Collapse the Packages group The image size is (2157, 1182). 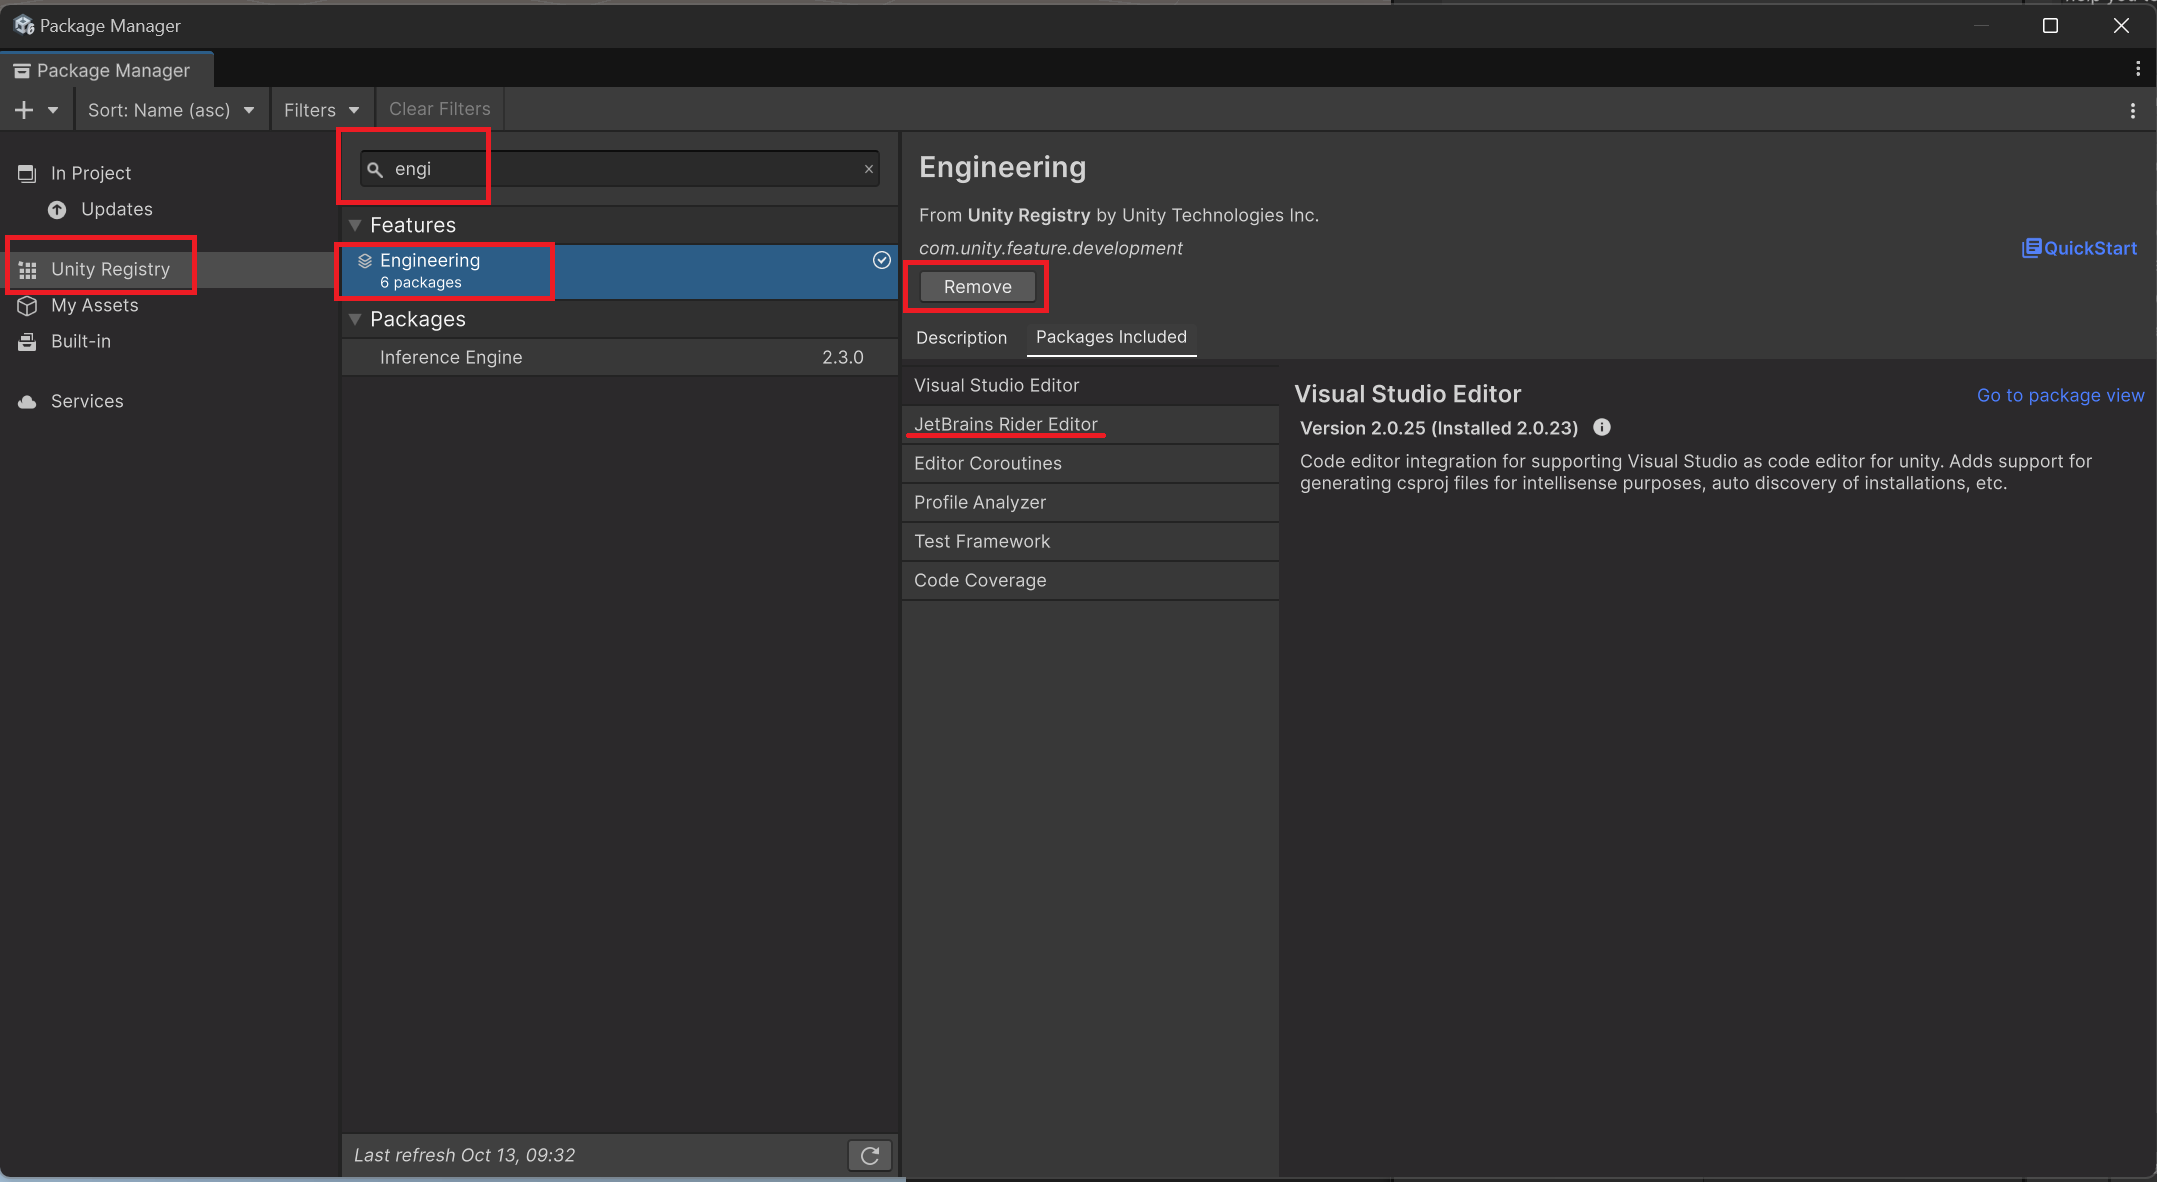tap(355, 319)
